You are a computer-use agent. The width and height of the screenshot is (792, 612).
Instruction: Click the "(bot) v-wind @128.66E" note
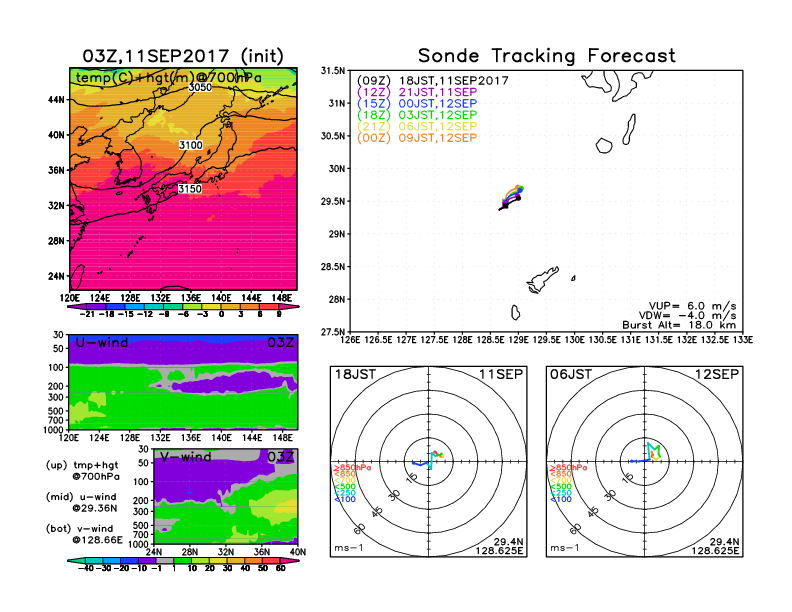84,535
